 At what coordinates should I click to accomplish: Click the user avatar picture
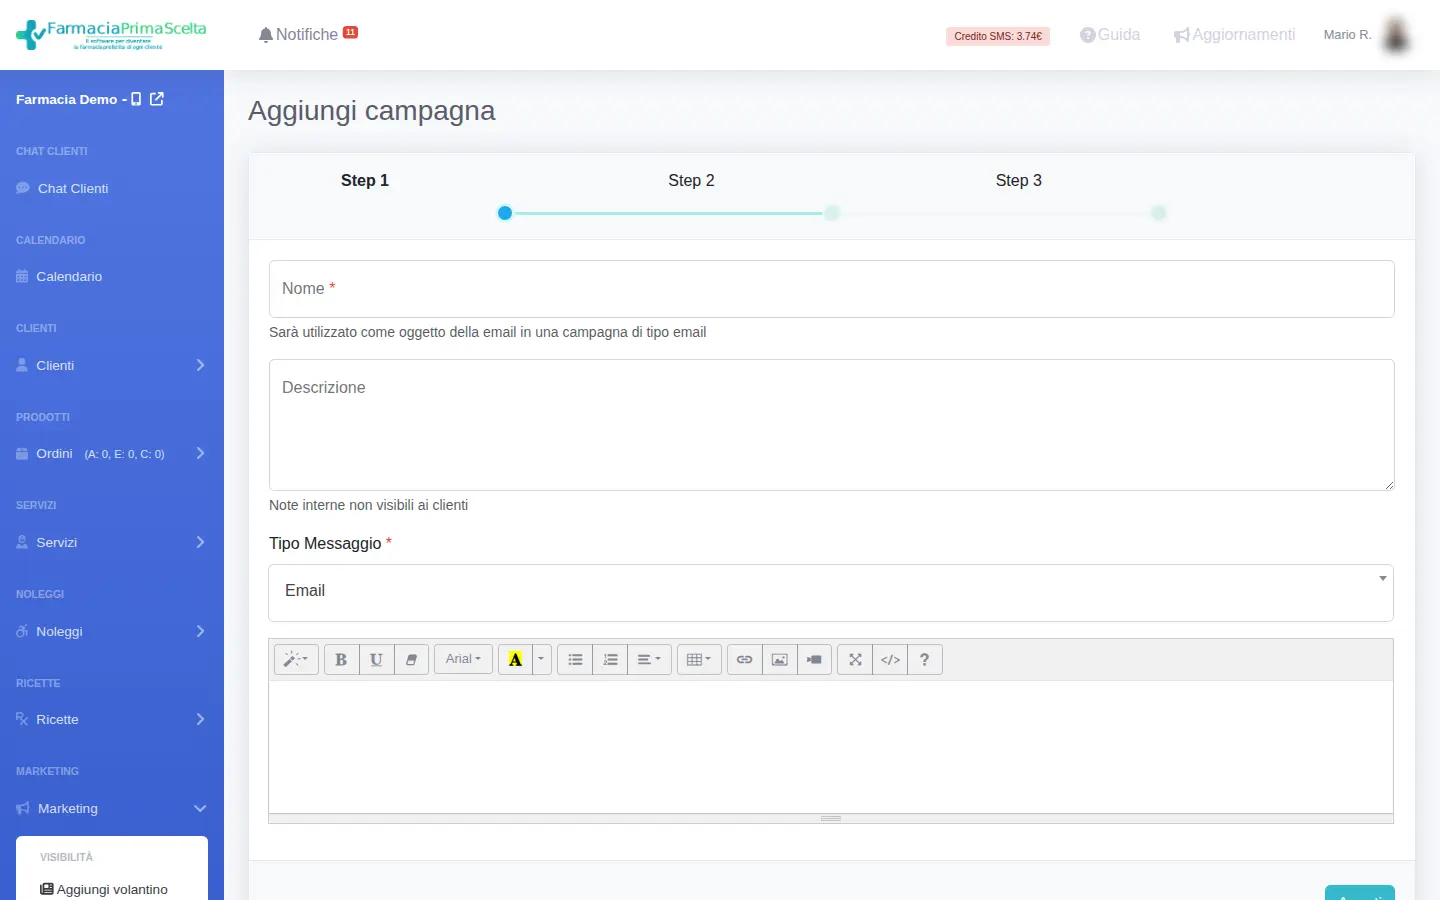1396,34
